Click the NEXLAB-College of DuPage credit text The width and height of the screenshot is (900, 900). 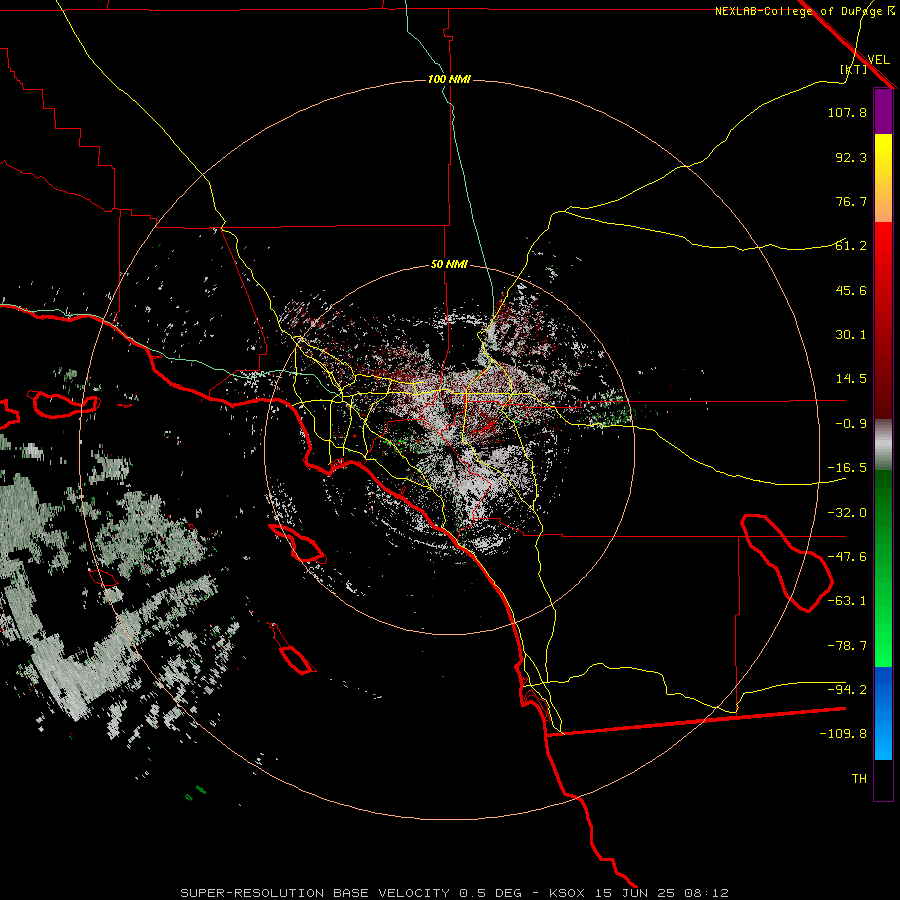(798, 11)
